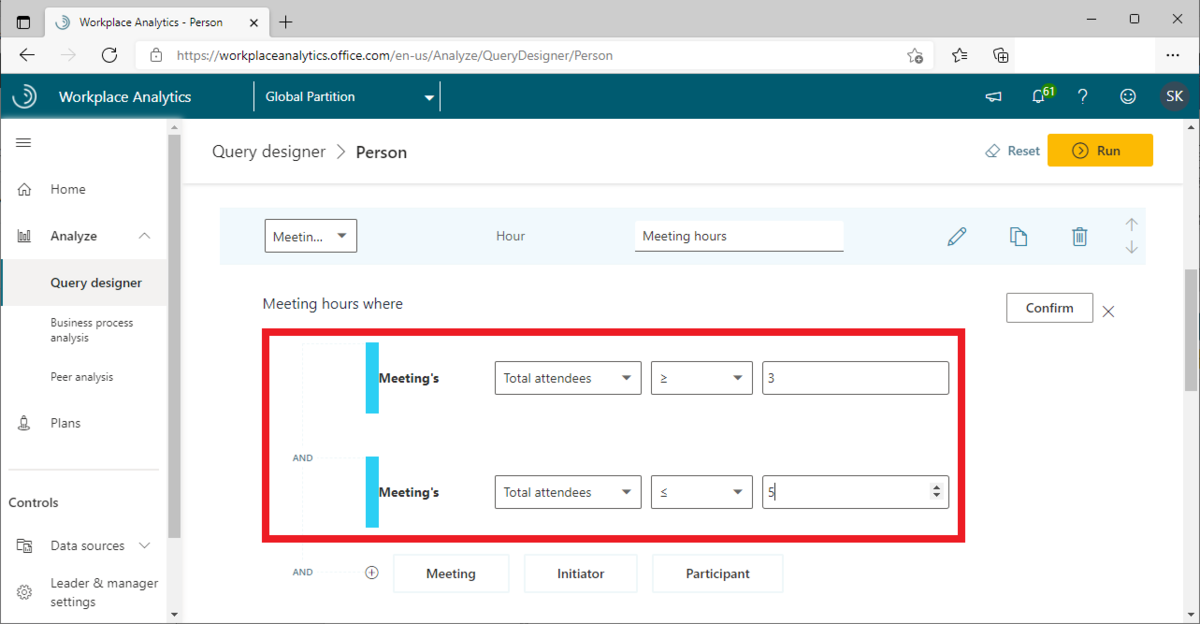This screenshot has height=624, width=1200.
Task: Click the main page vertical scrollbar
Action: click(x=1191, y=330)
